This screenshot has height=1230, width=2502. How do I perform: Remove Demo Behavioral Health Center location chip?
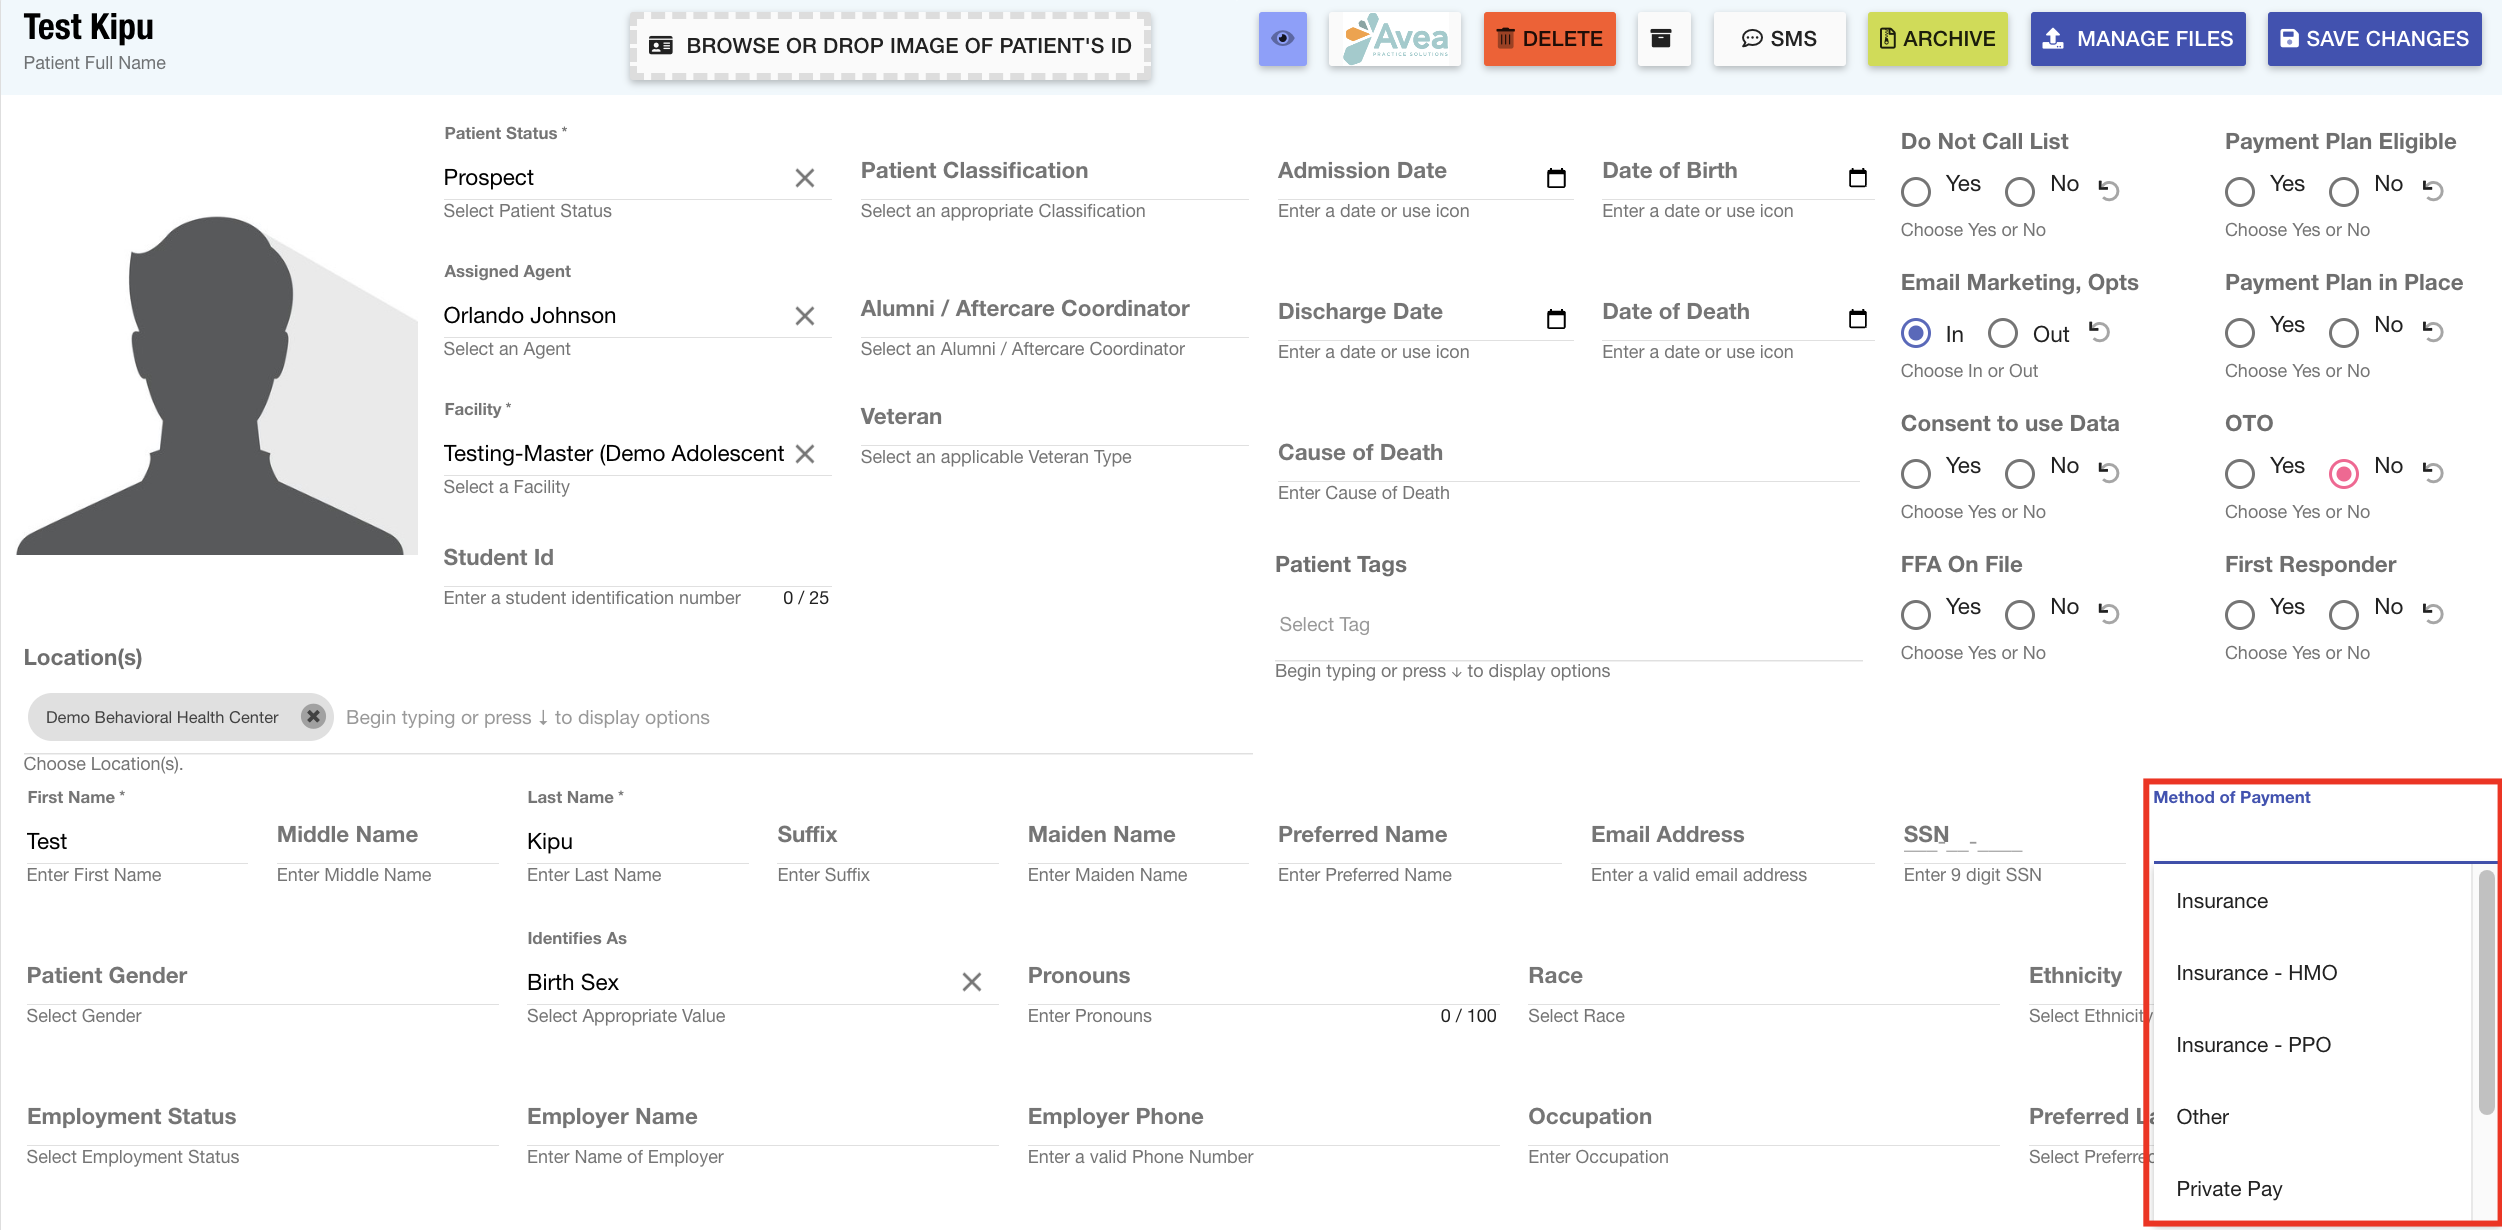point(313,717)
